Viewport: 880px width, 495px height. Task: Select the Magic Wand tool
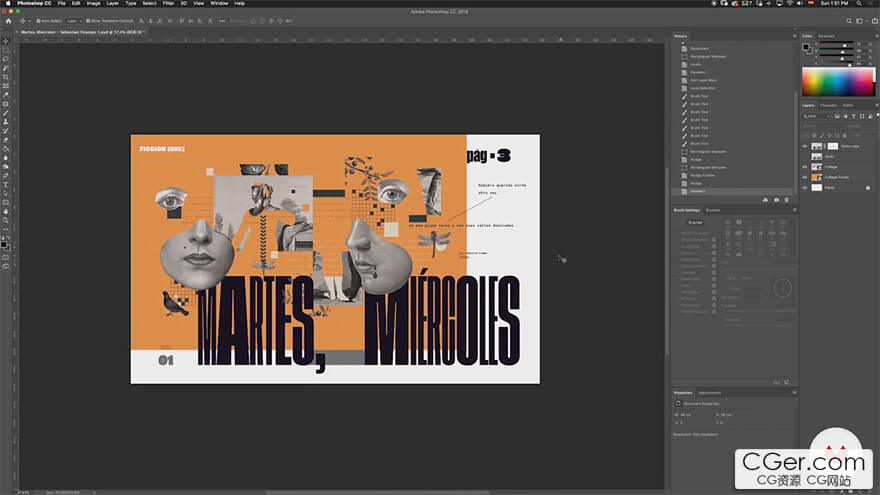click(x=6, y=68)
